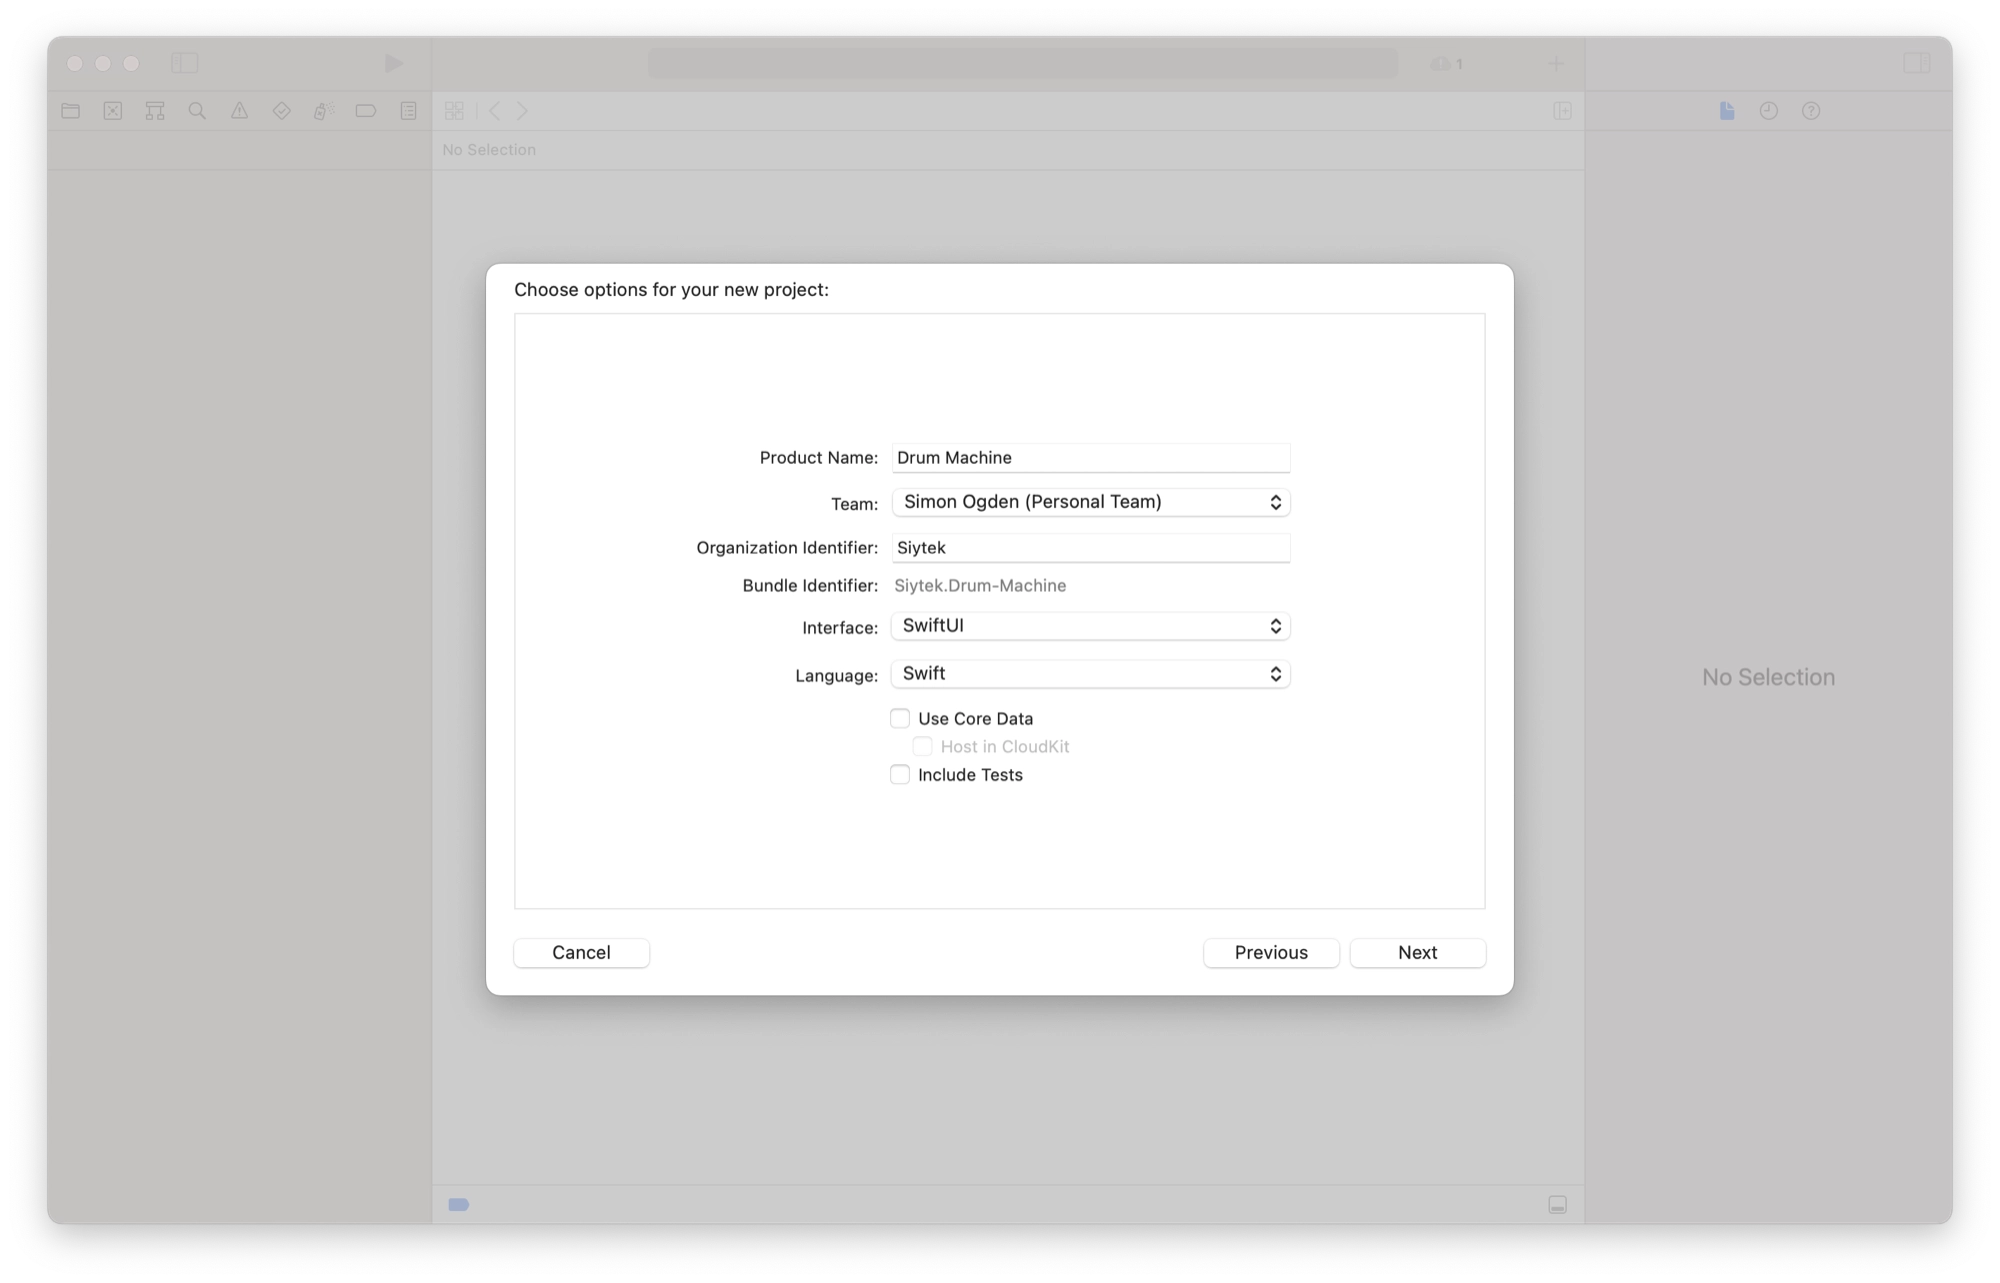Open the Language Swift dropdown
Screen dimensions: 2000x1283
coord(1091,674)
